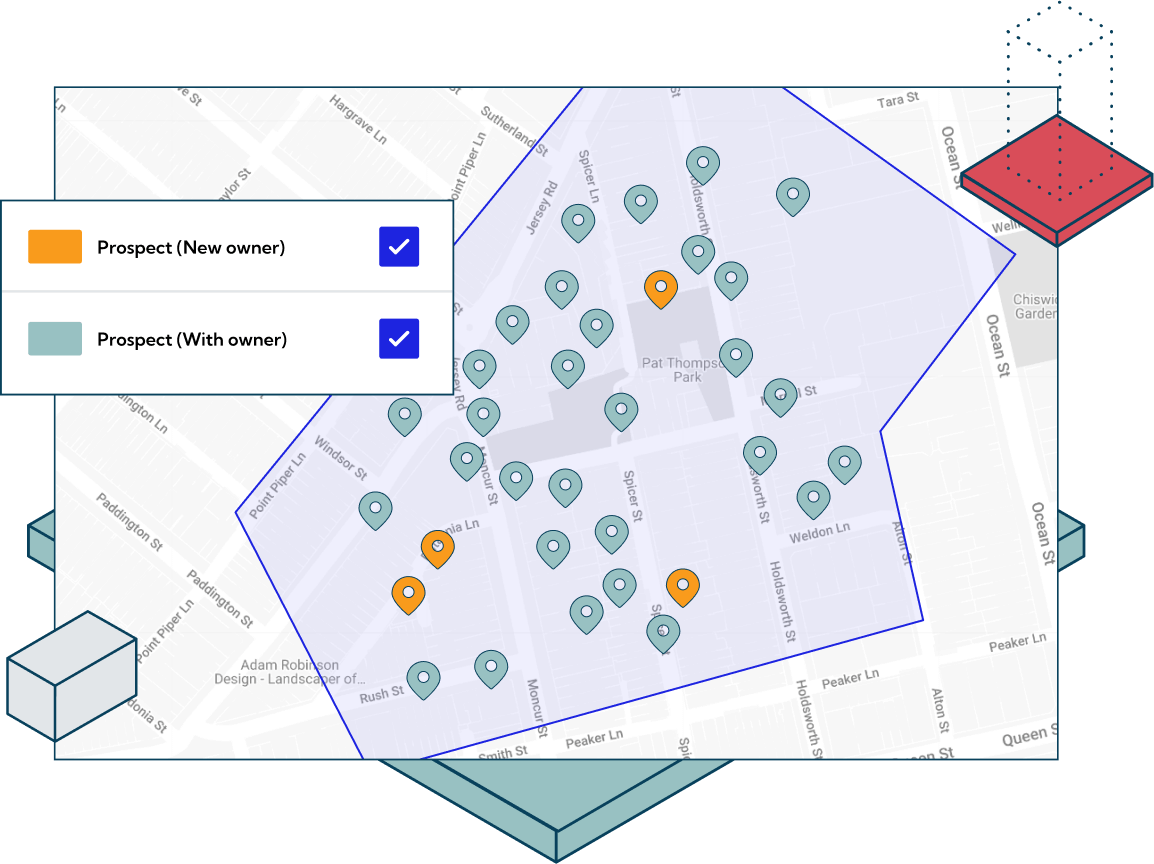
Task: Click the Sutherland St street label
Action: (514, 130)
